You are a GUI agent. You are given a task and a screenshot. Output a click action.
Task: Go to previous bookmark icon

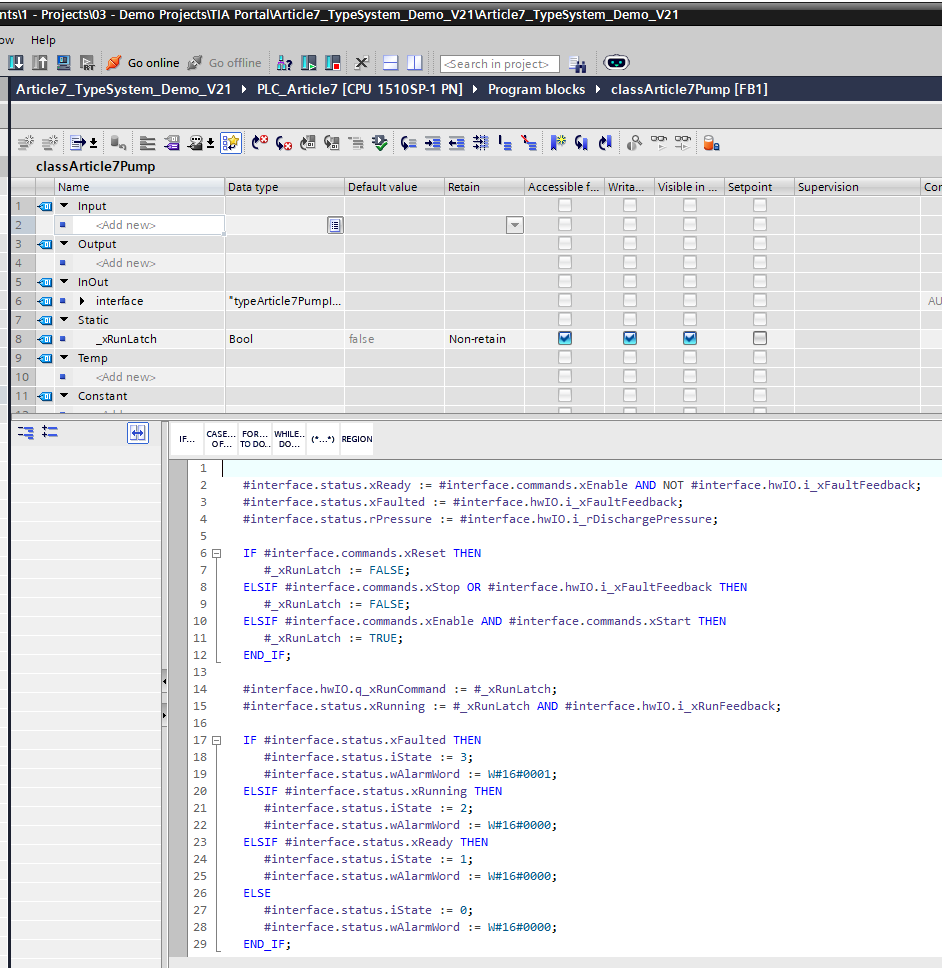pyautogui.click(x=606, y=143)
